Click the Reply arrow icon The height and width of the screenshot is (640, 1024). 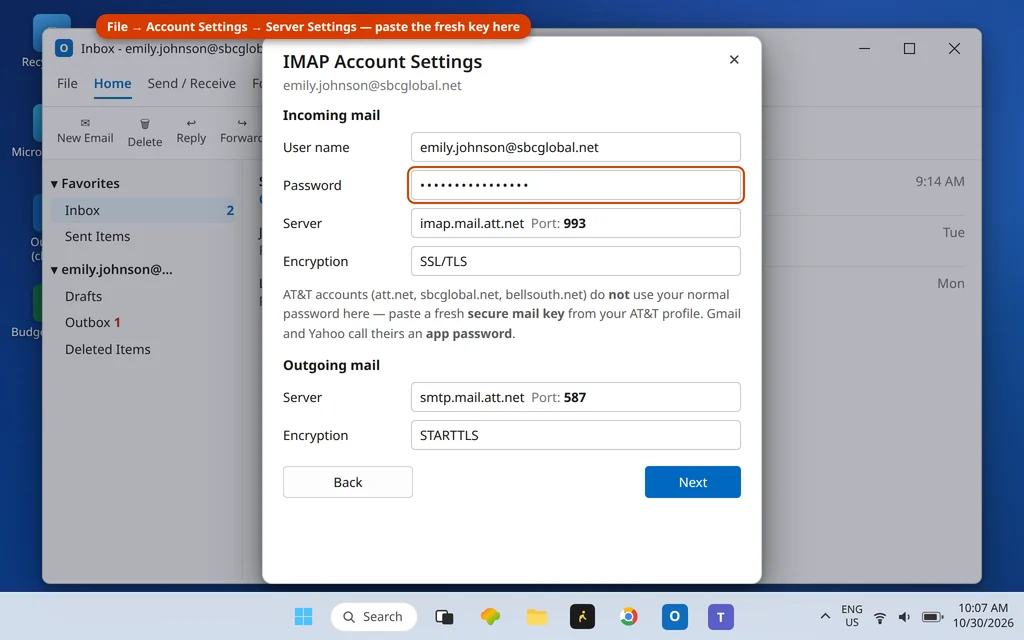[191, 123]
